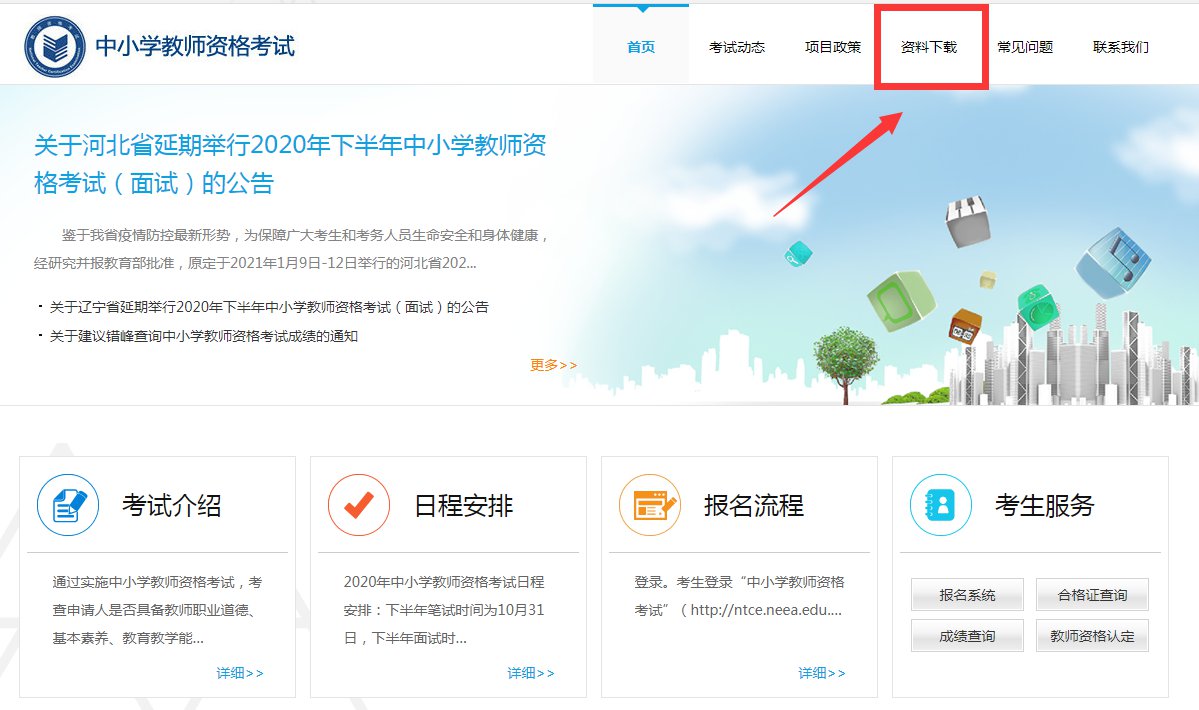Expand news list with 更多>>

click(553, 365)
